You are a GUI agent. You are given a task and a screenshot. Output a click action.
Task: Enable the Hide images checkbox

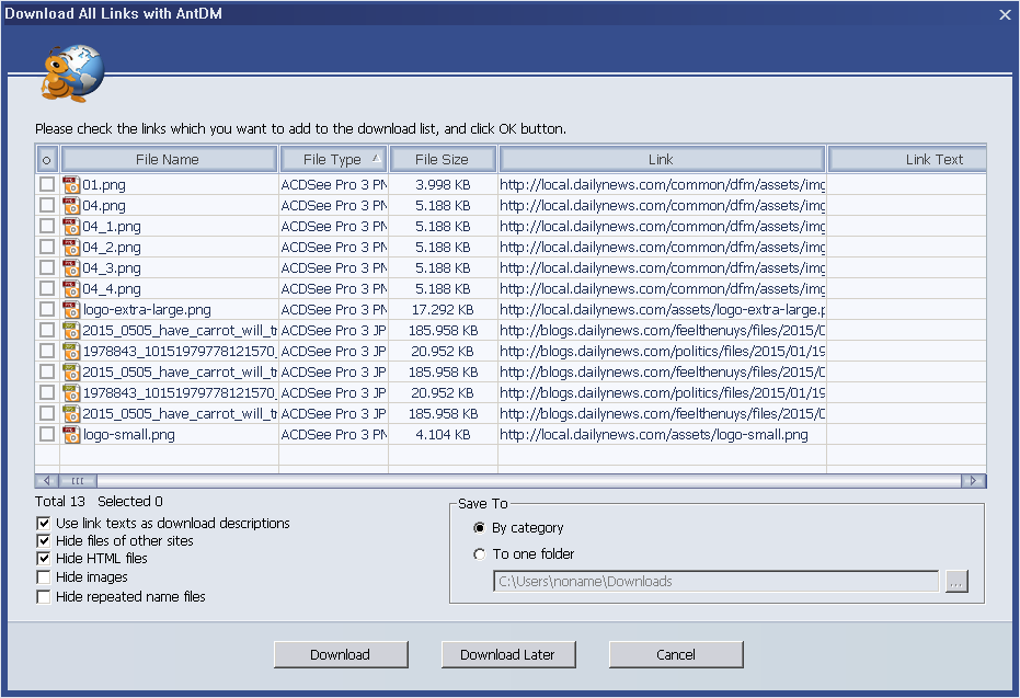[44, 577]
